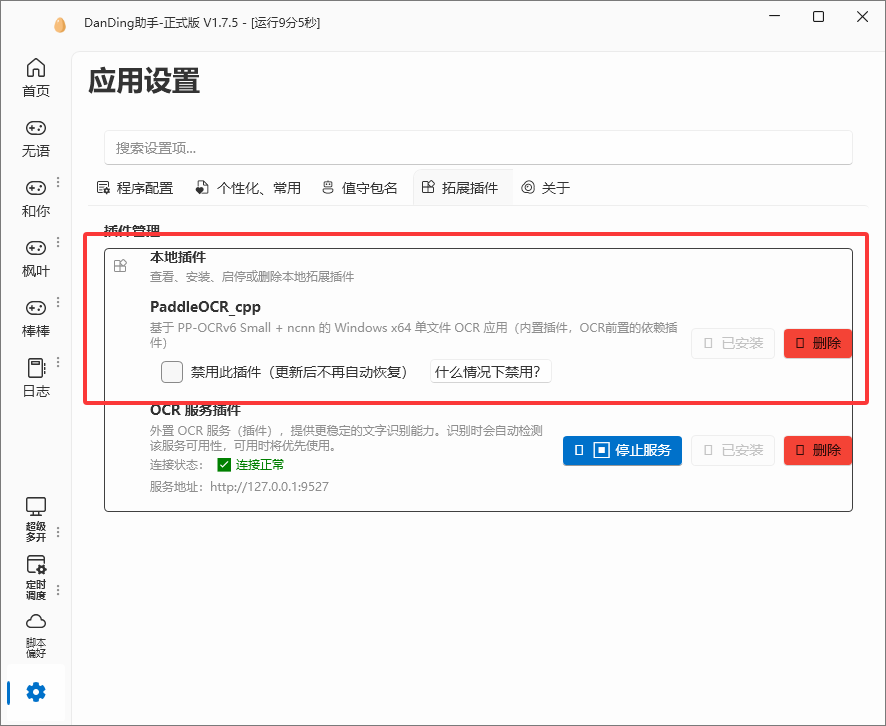The height and width of the screenshot is (726, 886).
Task: Switch to the 值守包名 tab
Action: click(359, 188)
